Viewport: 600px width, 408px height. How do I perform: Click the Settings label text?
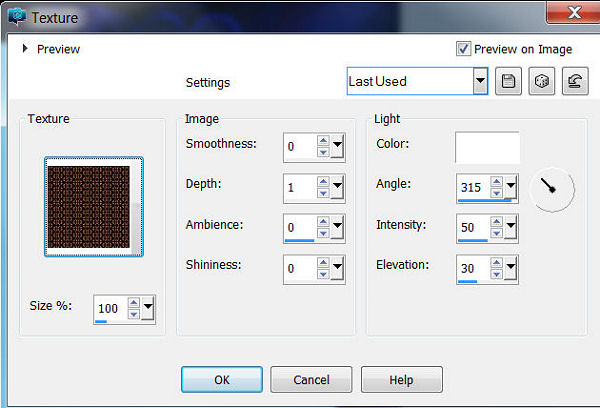pos(208,83)
